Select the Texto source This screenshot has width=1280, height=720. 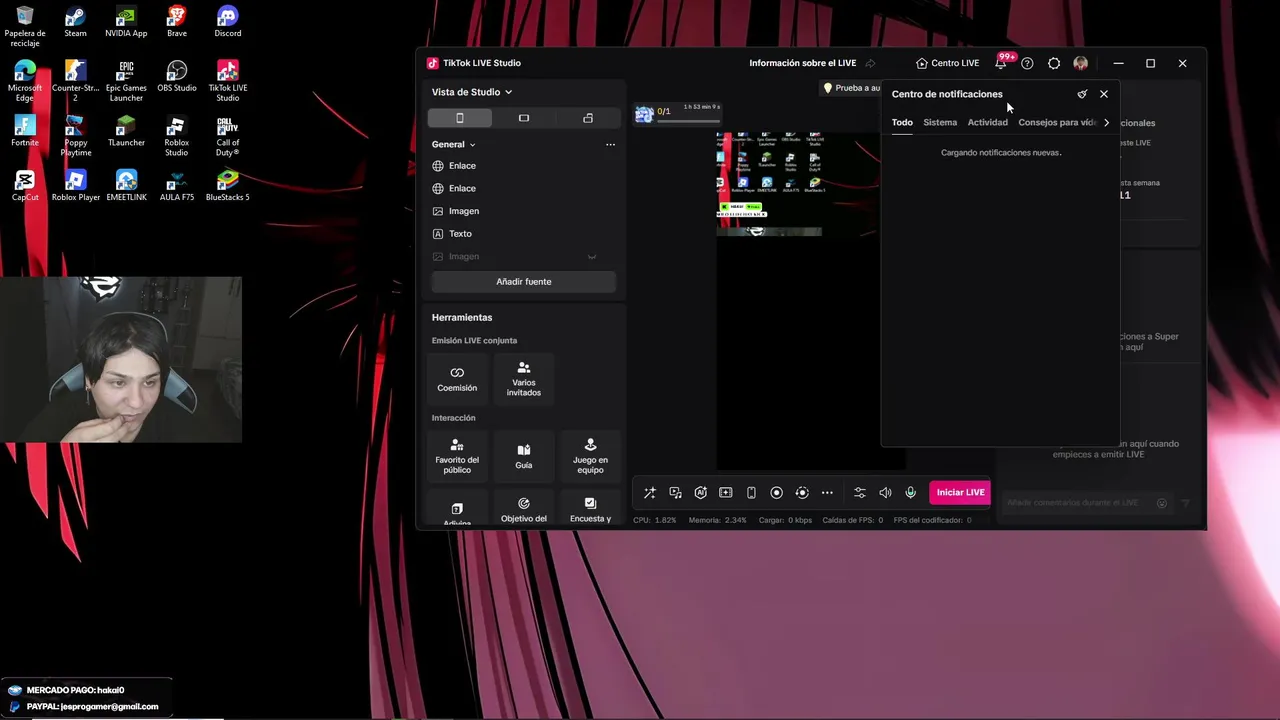point(524,233)
